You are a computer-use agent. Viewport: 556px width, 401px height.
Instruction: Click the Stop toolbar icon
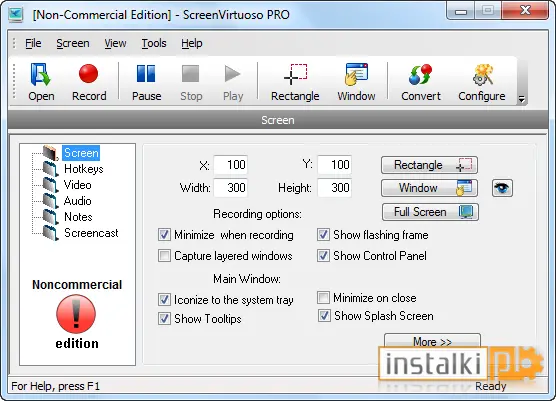(x=191, y=82)
